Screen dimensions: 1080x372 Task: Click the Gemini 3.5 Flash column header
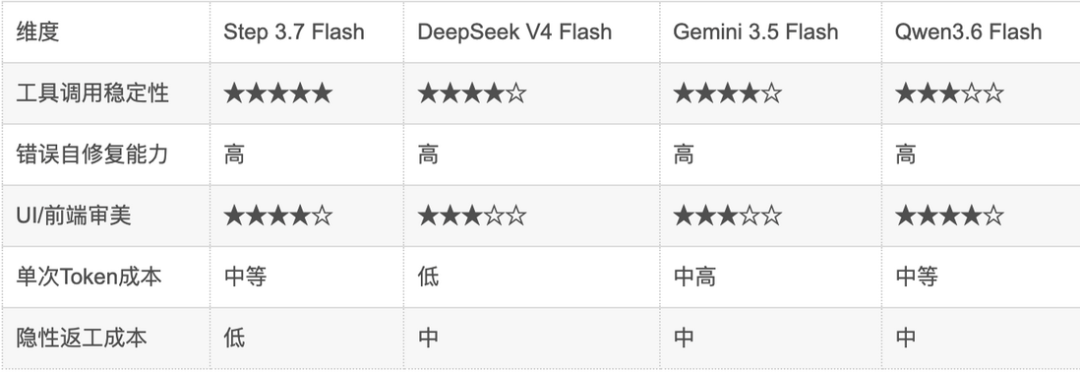pyautogui.click(x=756, y=32)
